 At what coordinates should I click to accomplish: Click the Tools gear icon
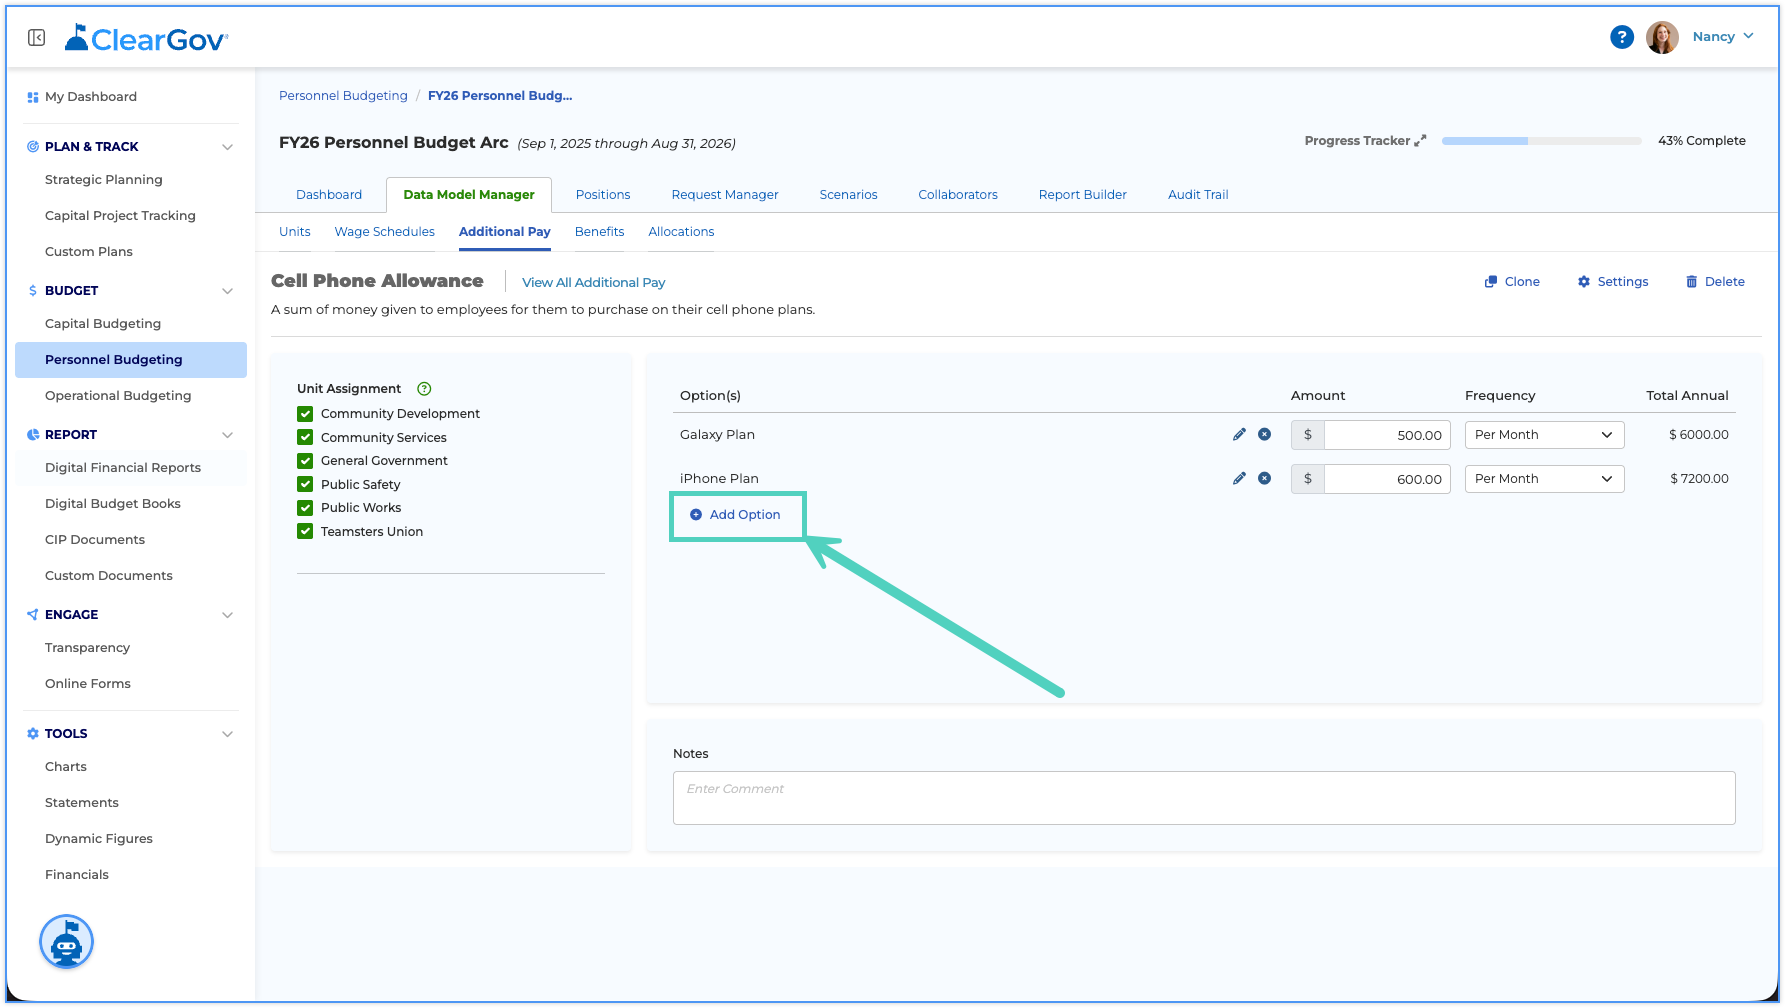[33, 733]
